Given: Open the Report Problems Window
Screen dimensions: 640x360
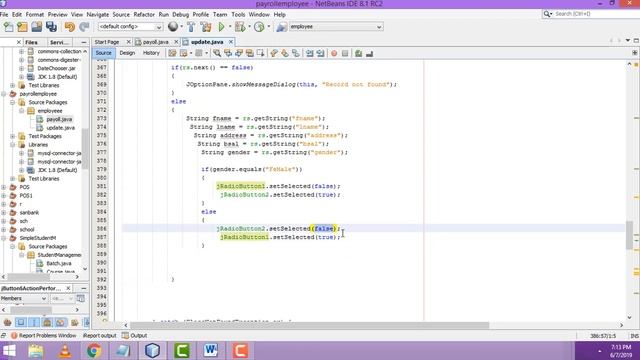Looking at the screenshot, I should point(44,336).
